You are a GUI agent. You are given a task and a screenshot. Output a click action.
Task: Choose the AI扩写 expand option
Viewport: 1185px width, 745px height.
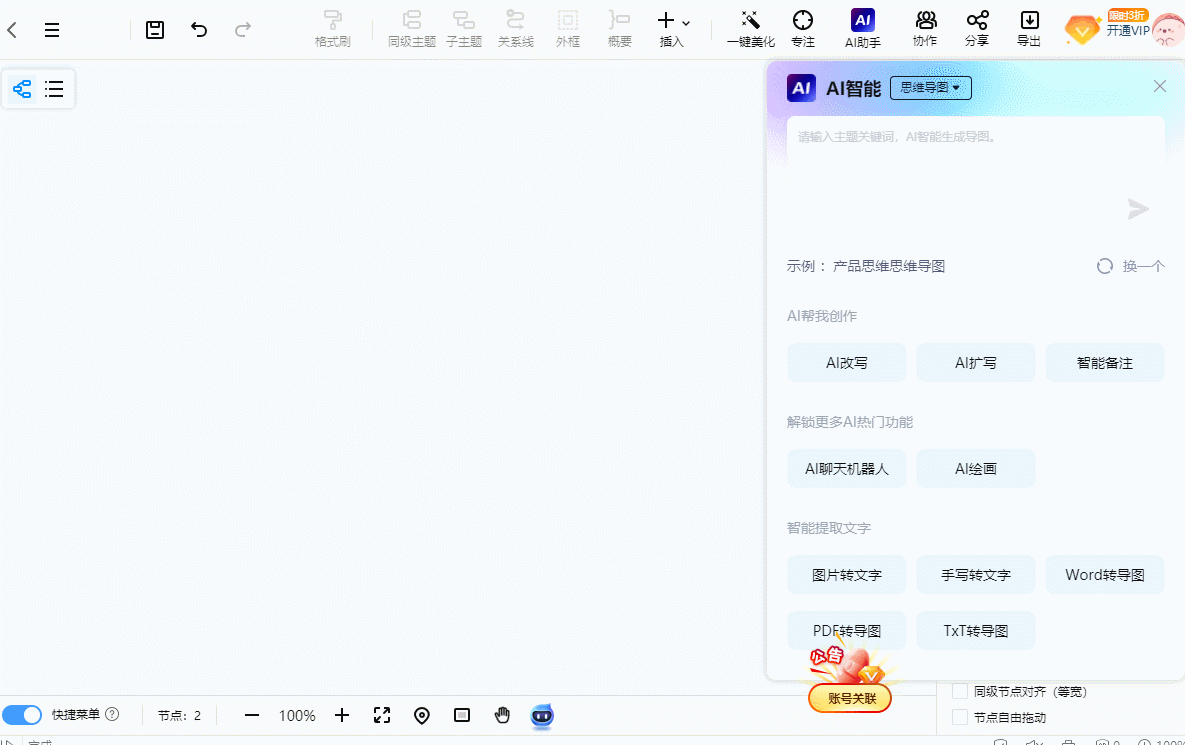pos(976,363)
